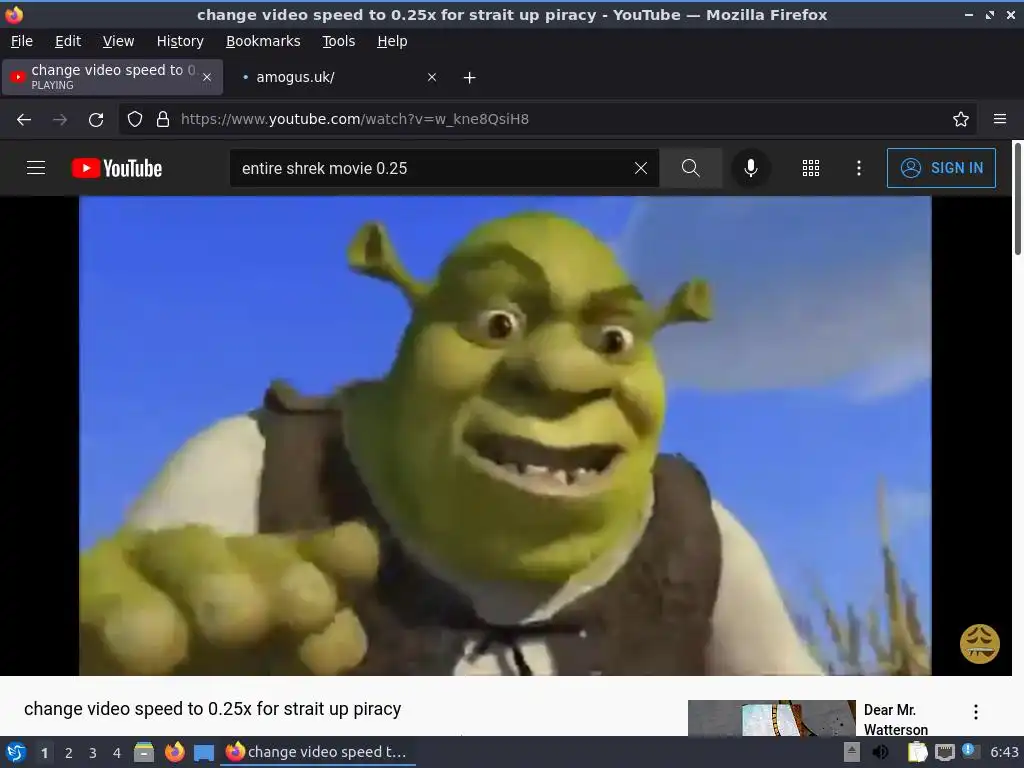1024x768 pixels.
Task: Open the Tools menu
Action: [x=338, y=41]
